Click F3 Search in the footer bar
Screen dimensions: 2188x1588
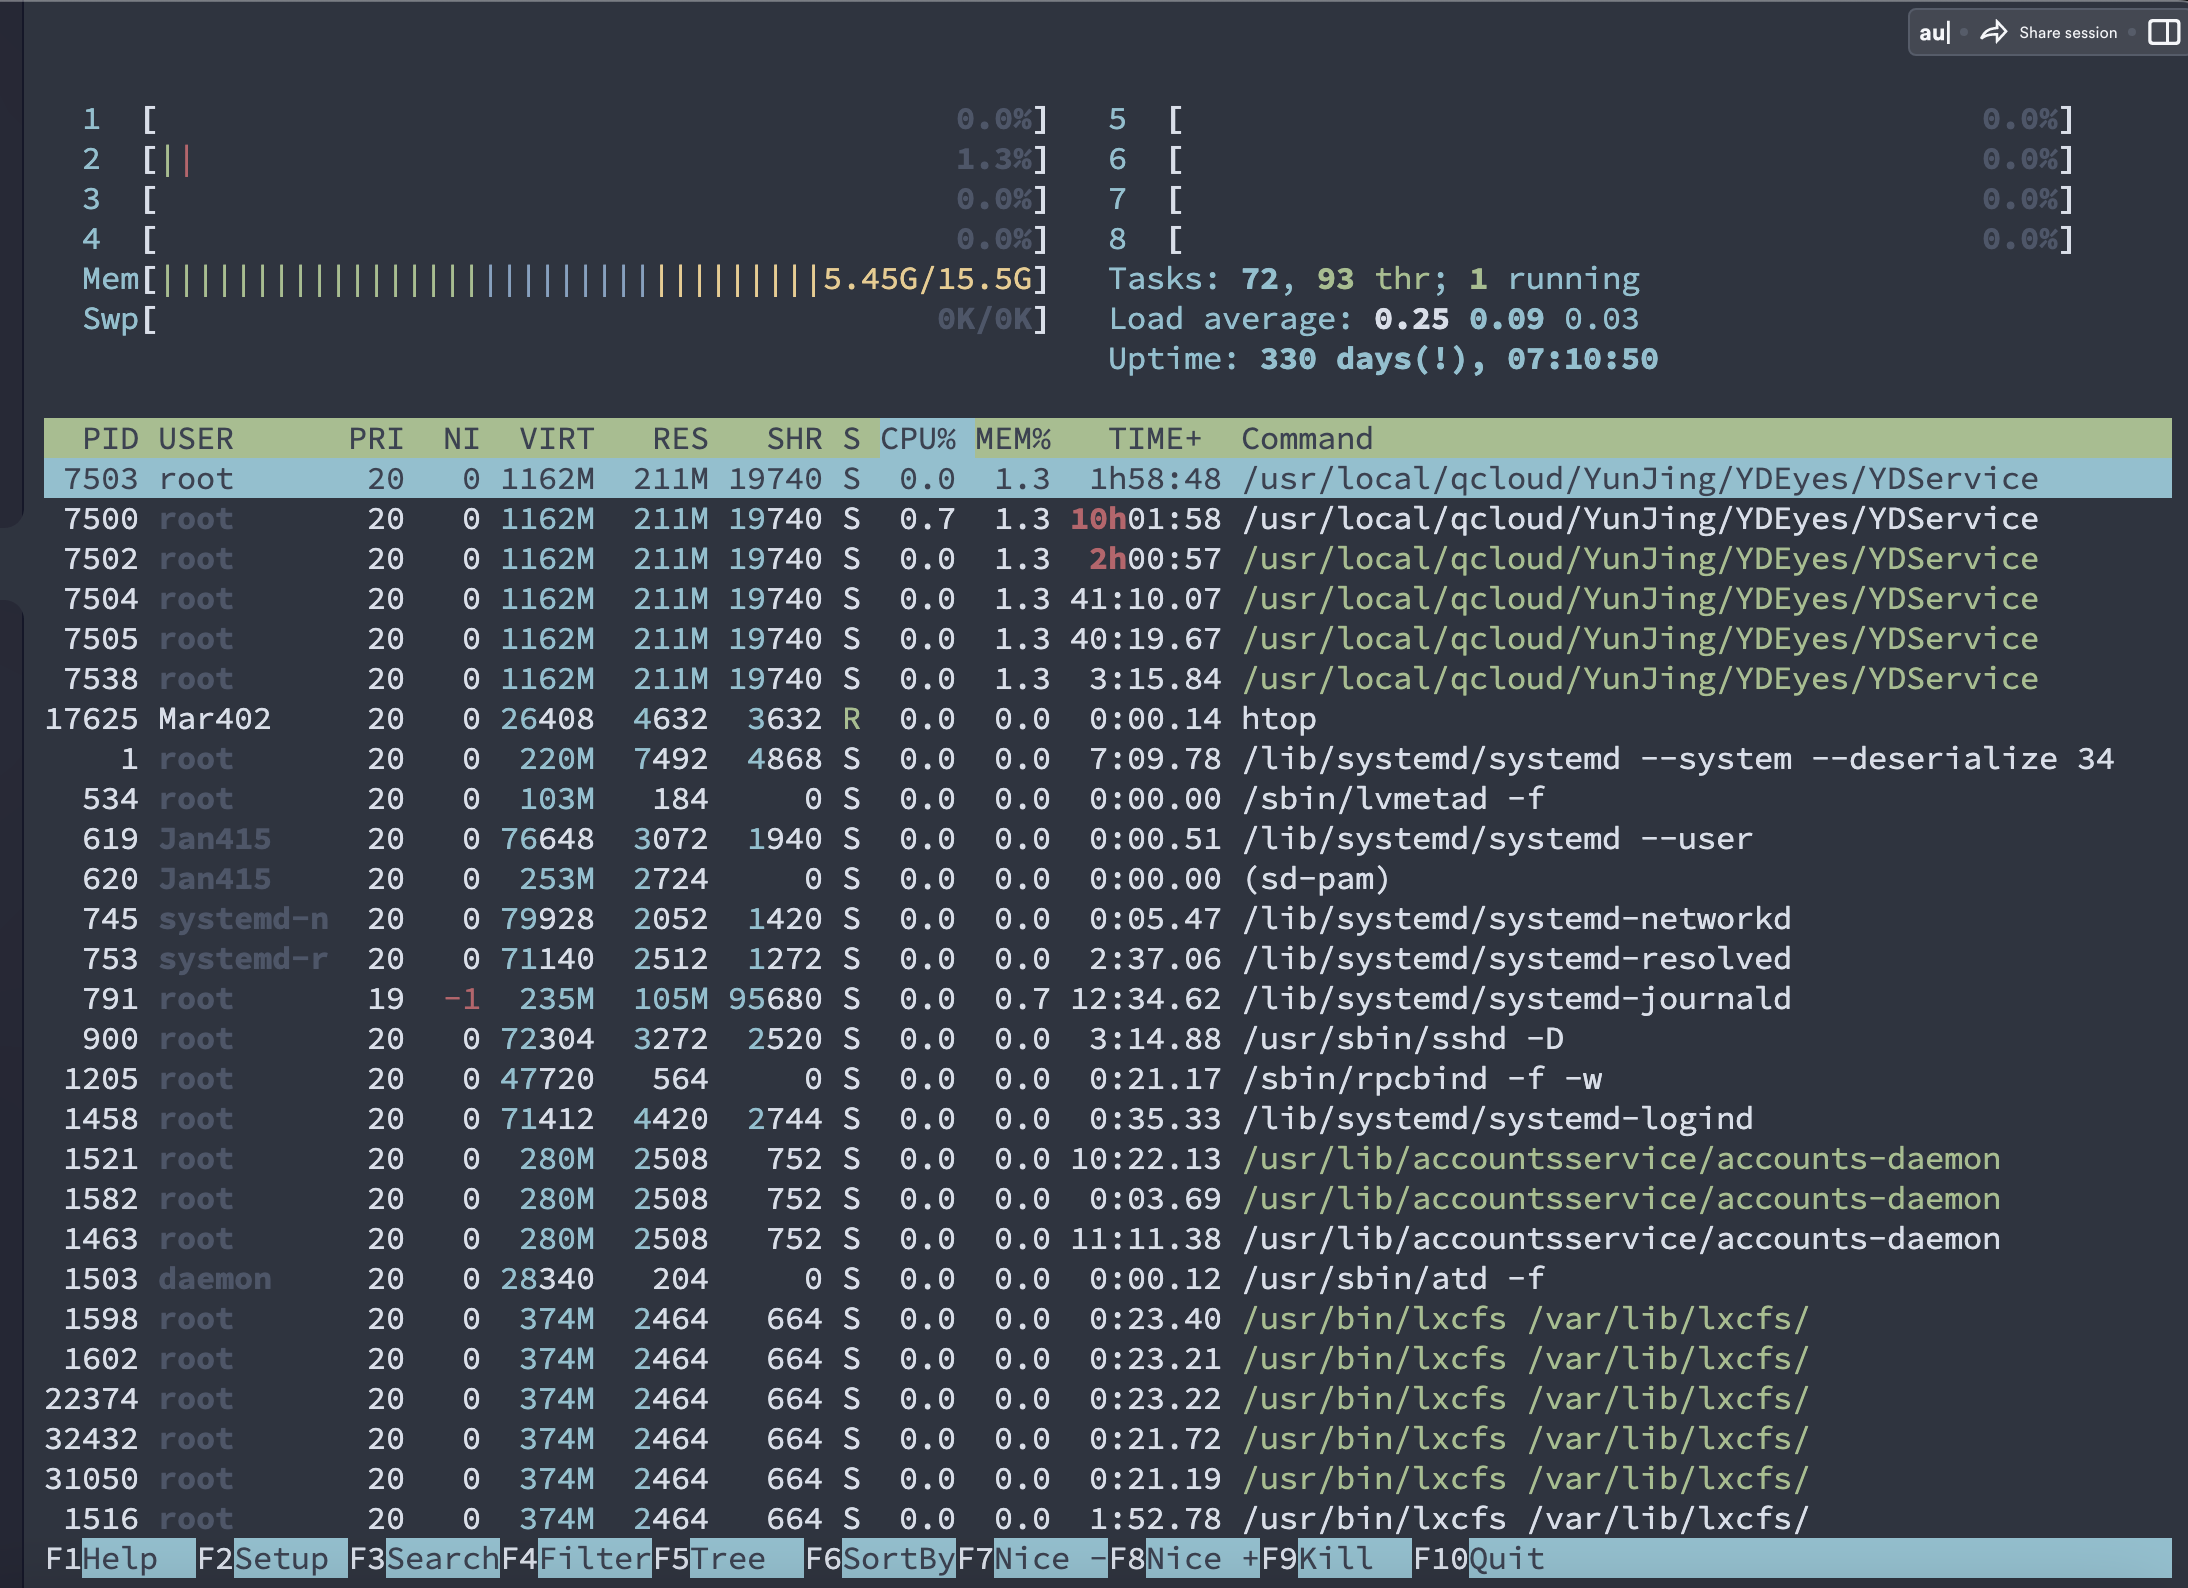tap(424, 1558)
